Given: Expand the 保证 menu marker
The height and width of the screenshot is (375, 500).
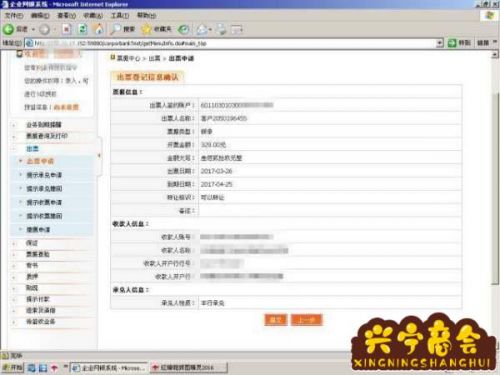Looking at the screenshot, I should coord(14,244).
